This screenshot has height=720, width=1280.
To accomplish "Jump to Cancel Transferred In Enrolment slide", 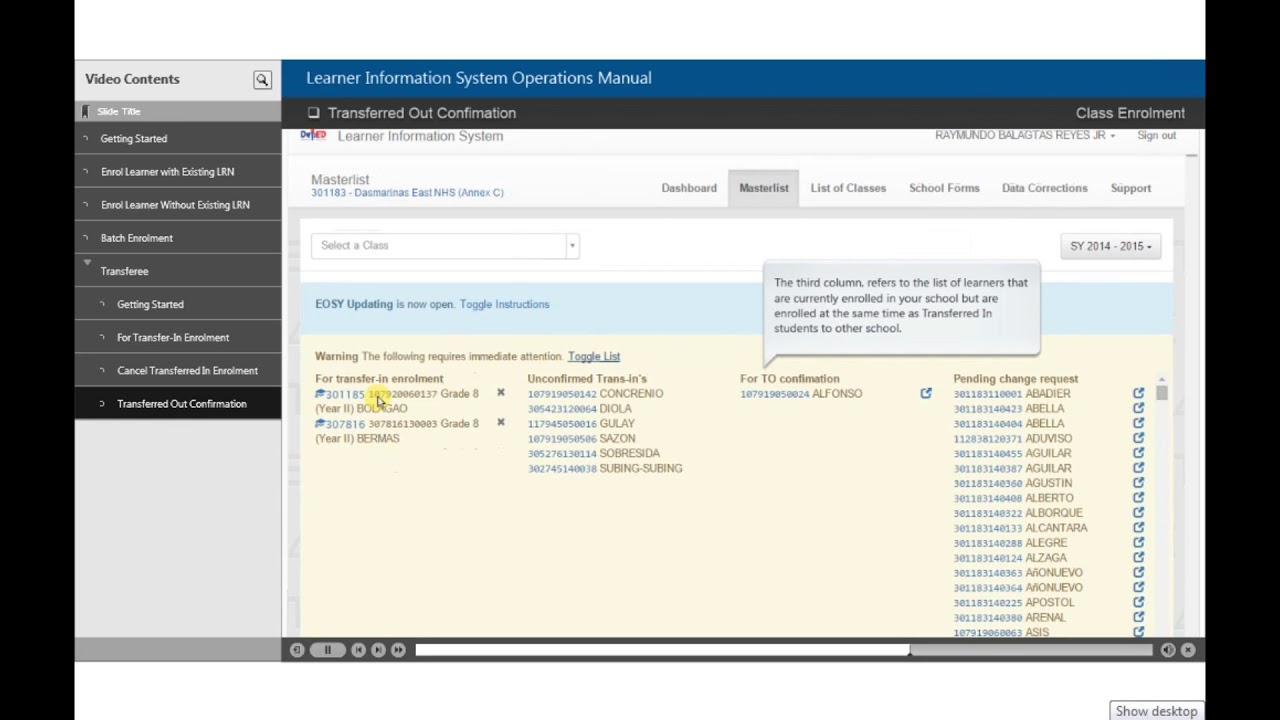I will pos(187,371).
